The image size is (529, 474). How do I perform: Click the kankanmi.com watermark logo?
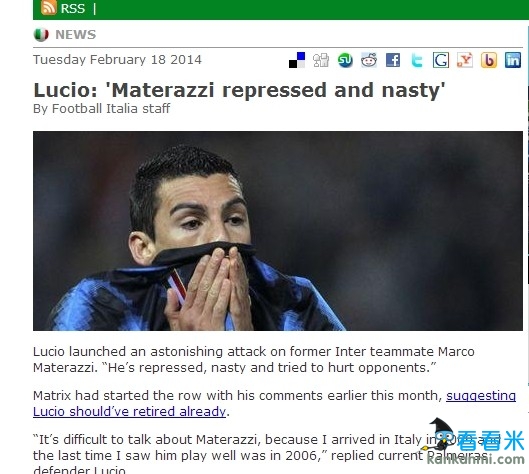click(x=474, y=442)
